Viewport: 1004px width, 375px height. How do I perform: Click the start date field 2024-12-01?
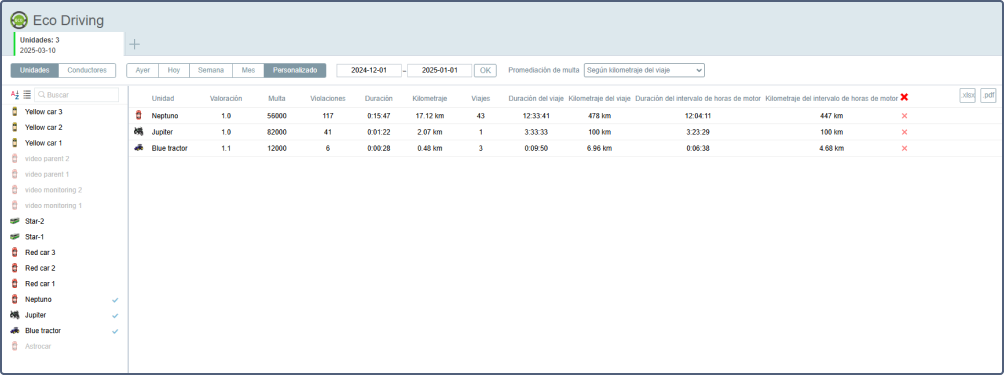click(x=369, y=70)
